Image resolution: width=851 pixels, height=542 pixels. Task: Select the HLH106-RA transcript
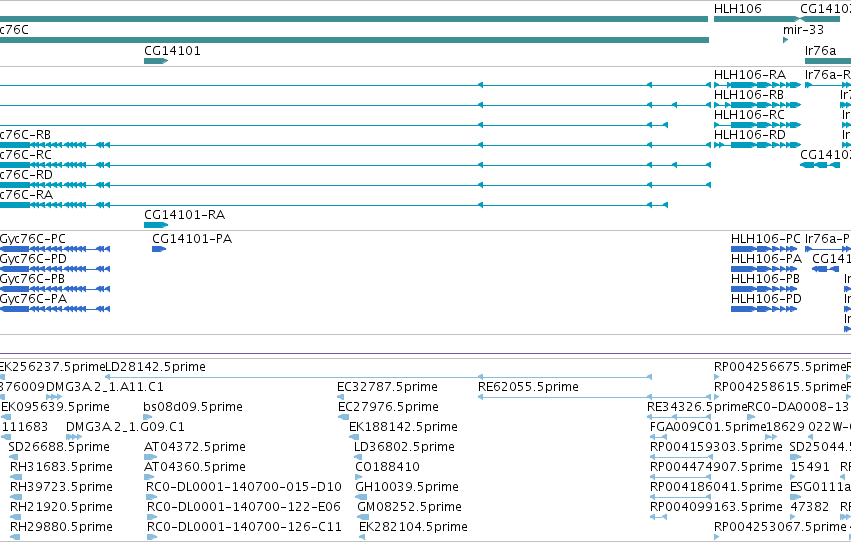757,85
